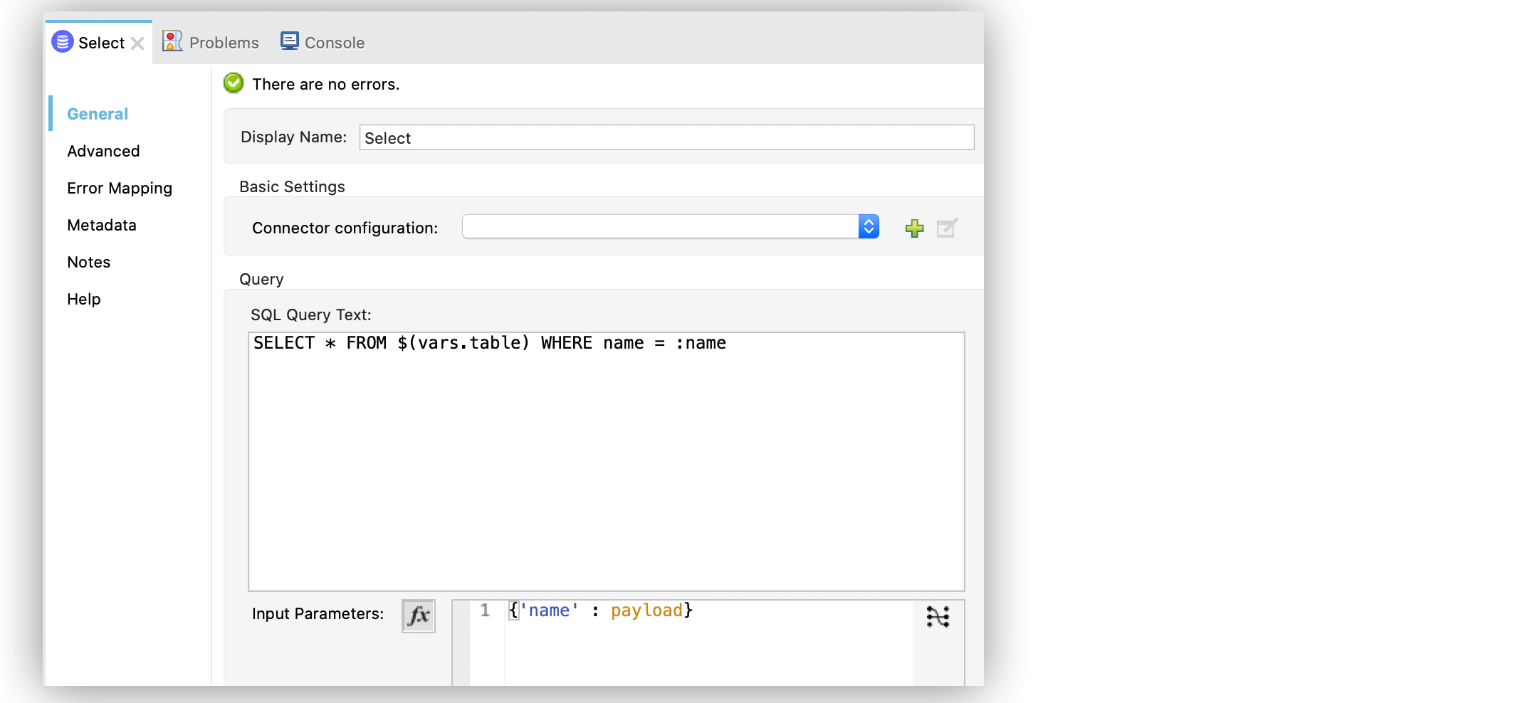Viewport: 1525px width, 703px height.
Task: Click the green plus to add connector configuration
Action: [914, 228]
